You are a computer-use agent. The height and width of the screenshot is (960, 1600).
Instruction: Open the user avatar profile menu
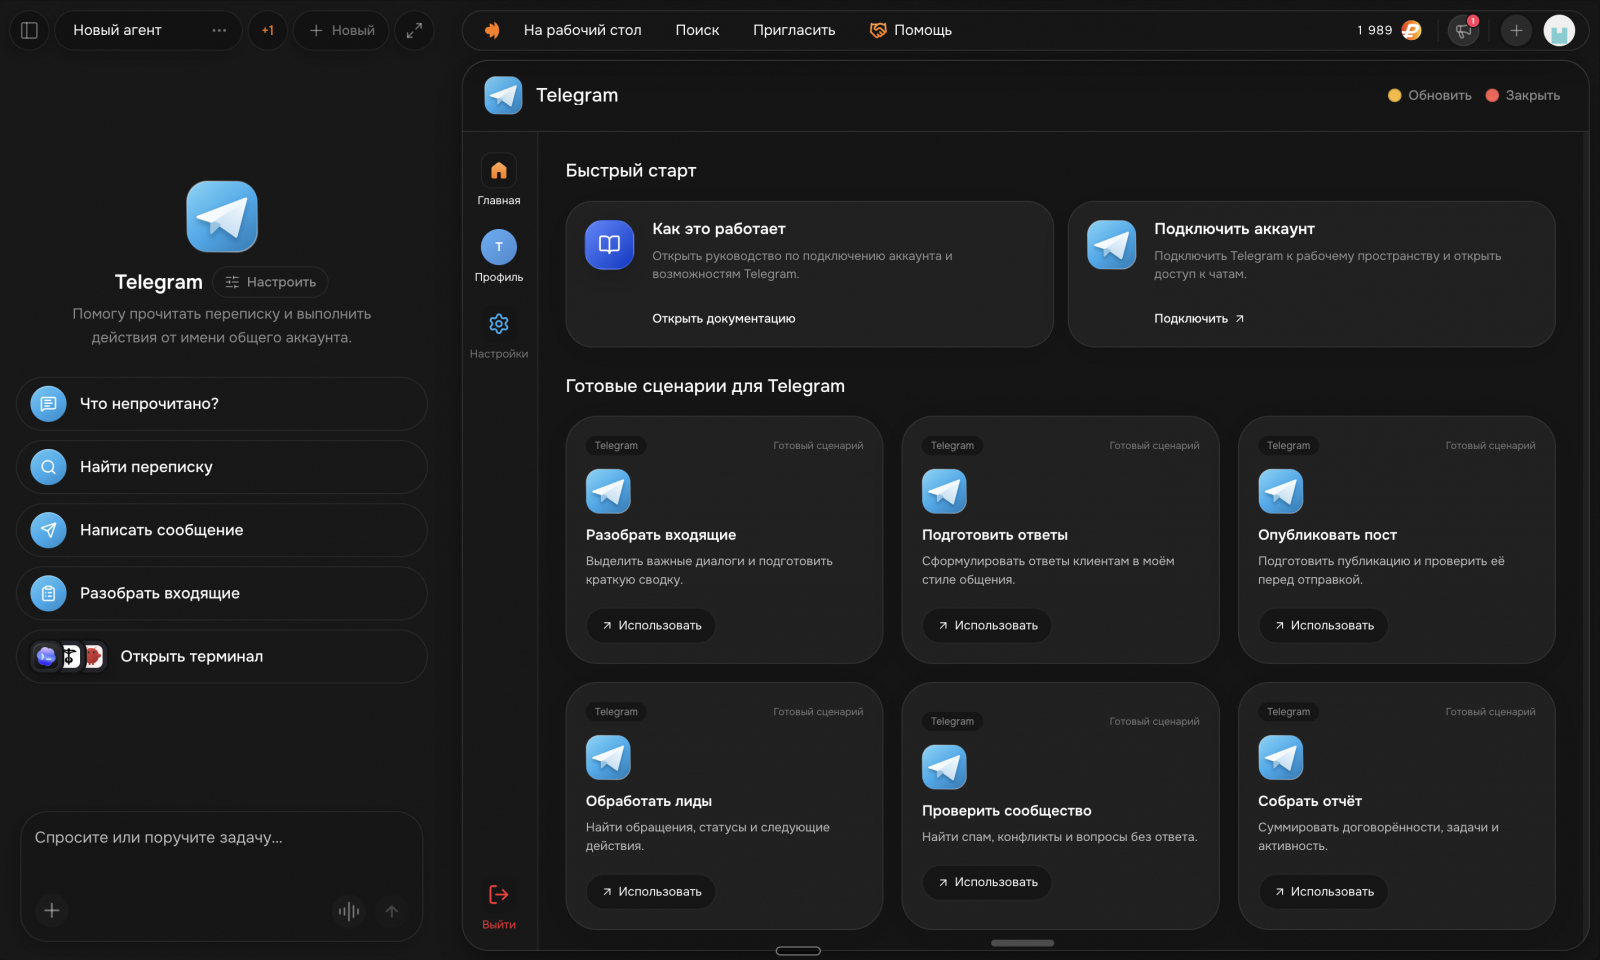(1559, 30)
